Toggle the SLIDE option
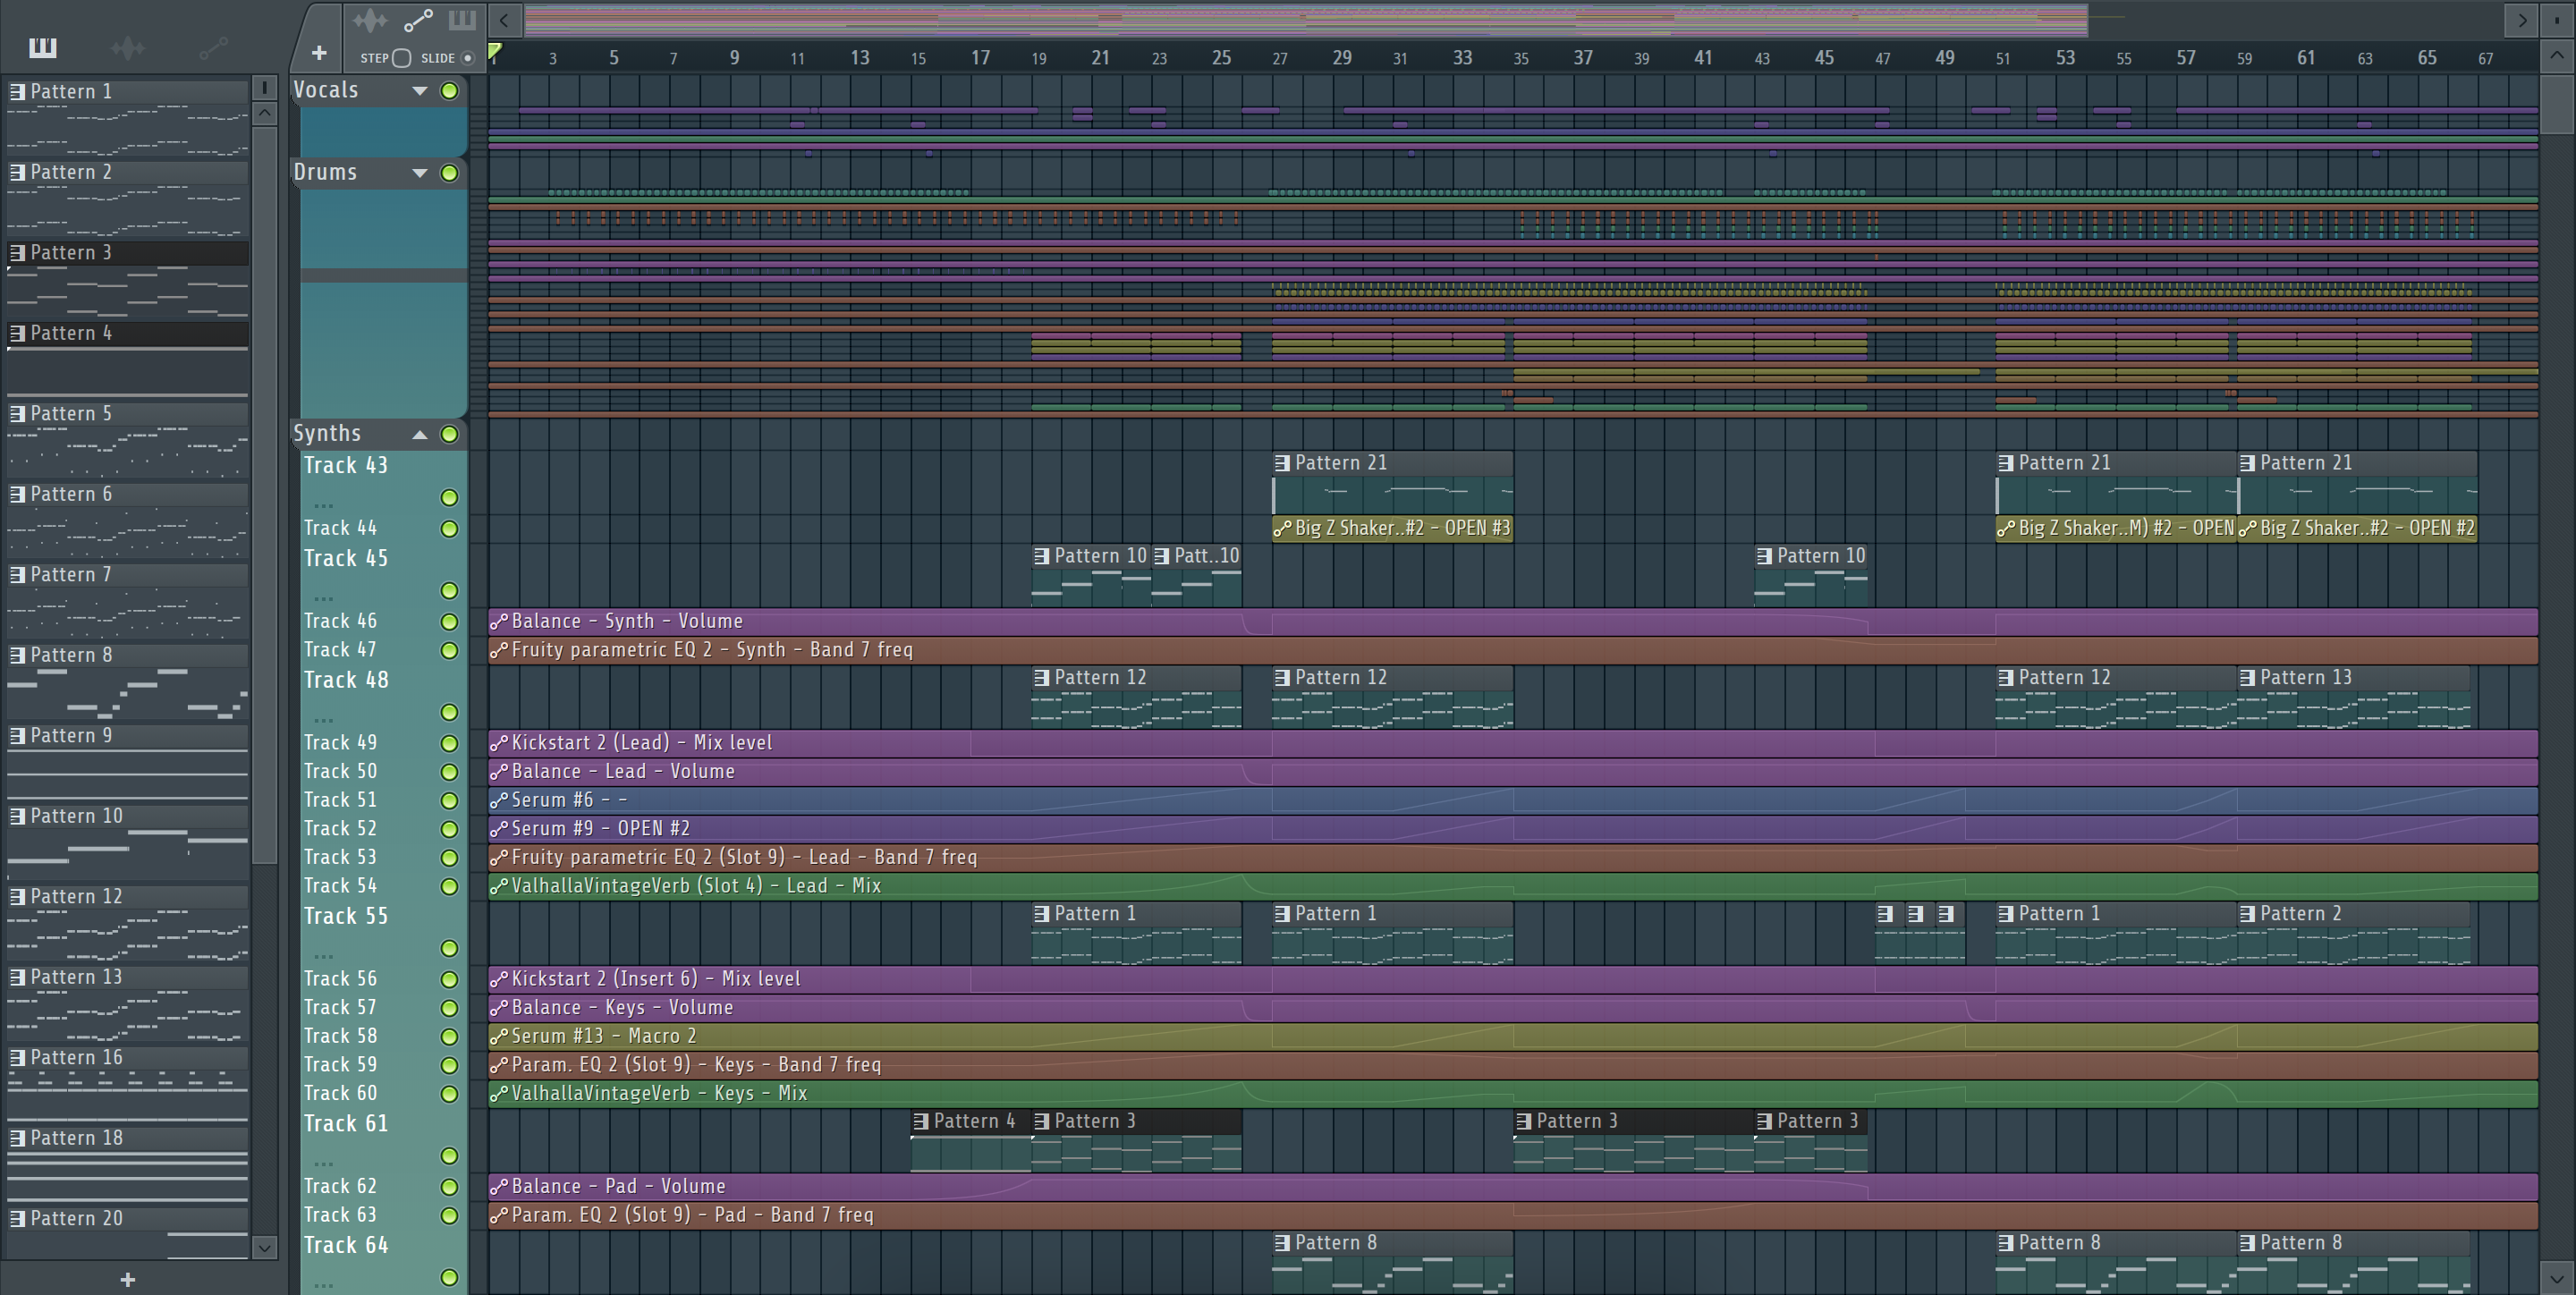Image resolution: width=2576 pixels, height=1295 pixels. click(x=467, y=58)
